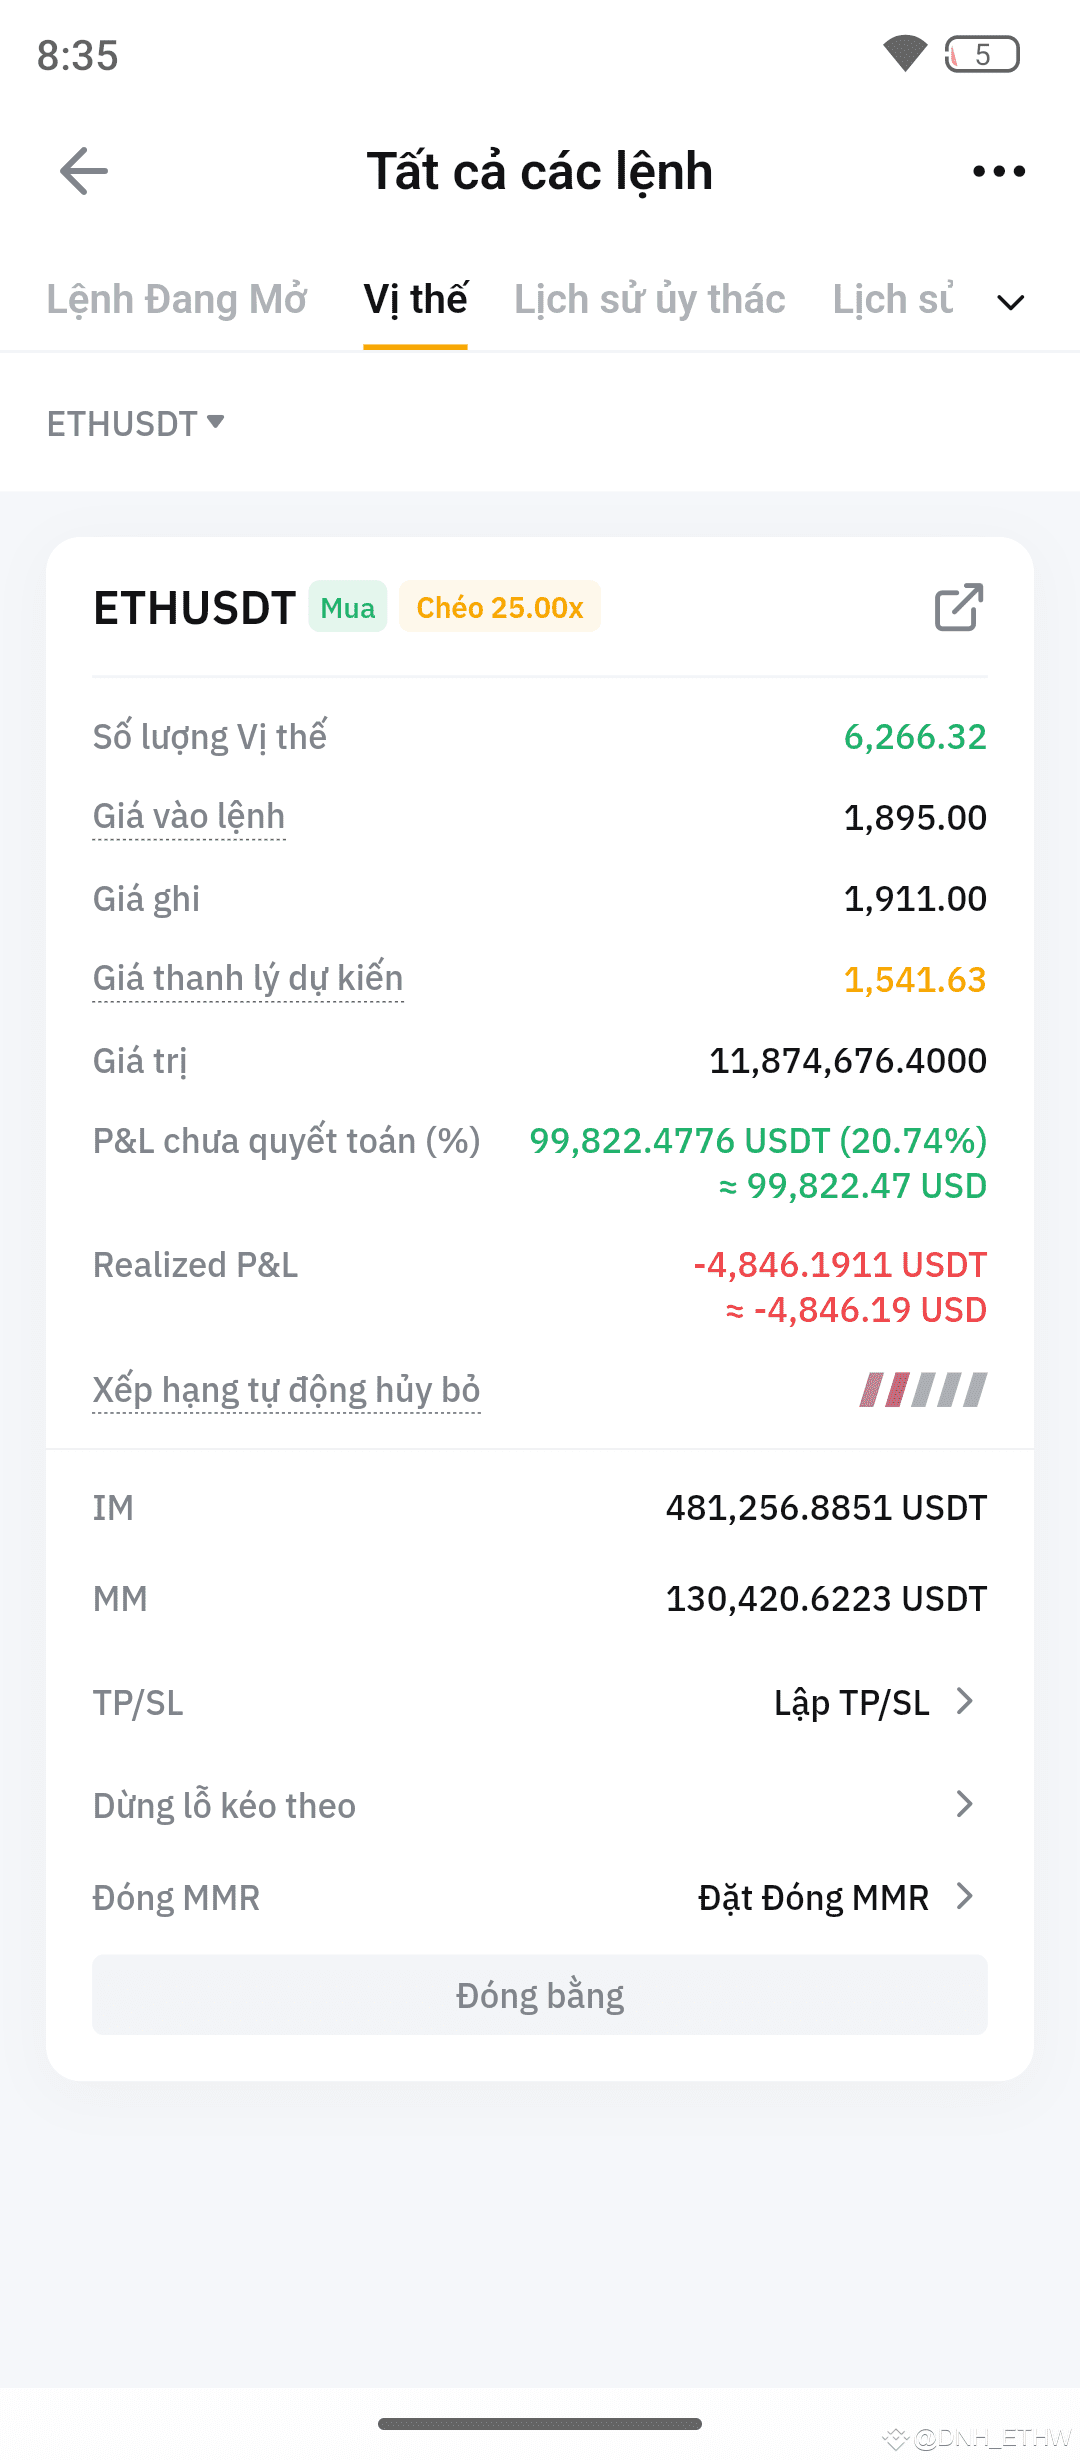Tap the Đóng bằng button
The width and height of the screenshot is (1080, 2460).
click(x=540, y=1995)
